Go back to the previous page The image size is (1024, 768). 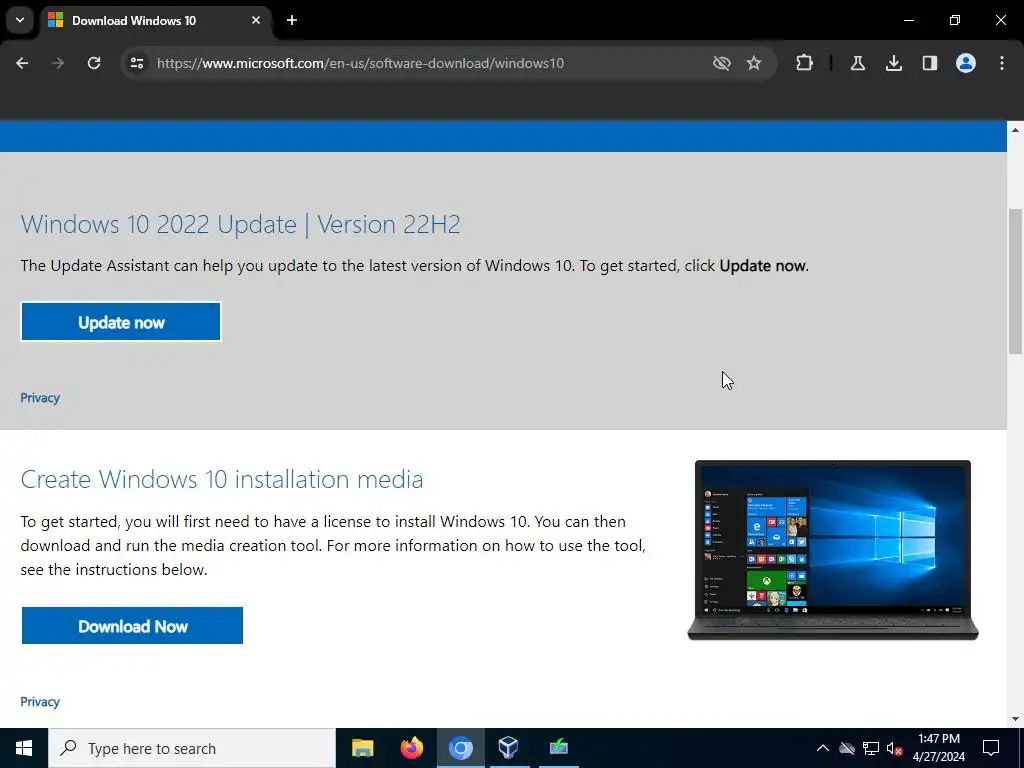22,63
